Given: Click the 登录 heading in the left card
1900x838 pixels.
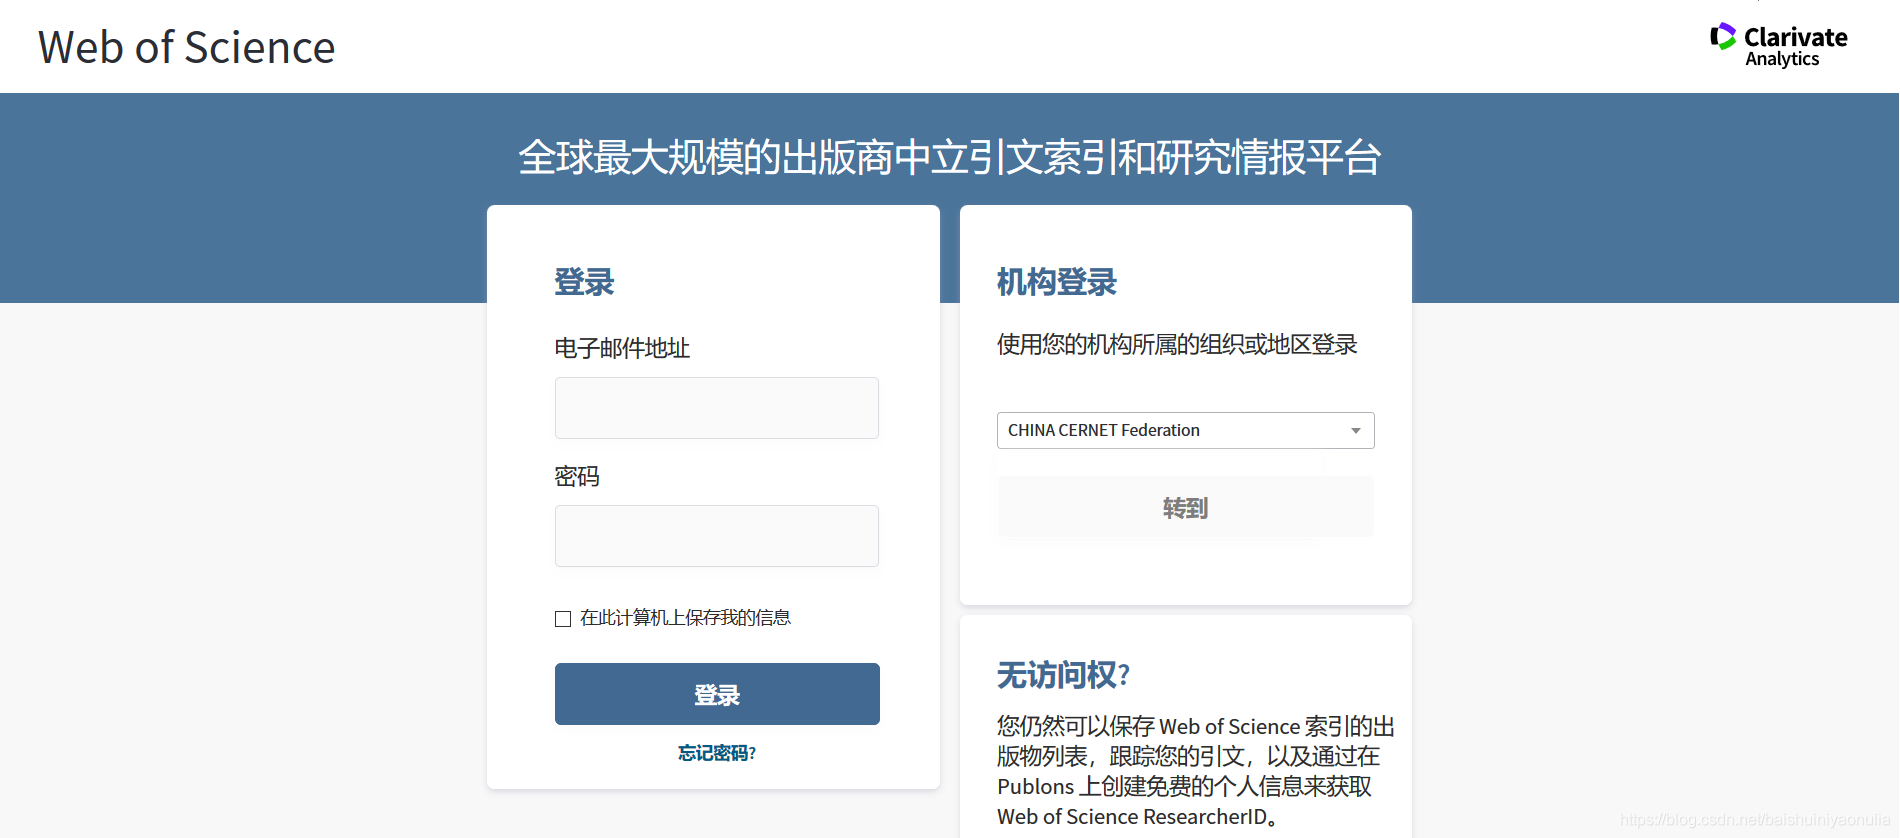Looking at the screenshot, I should pos(584,282).
